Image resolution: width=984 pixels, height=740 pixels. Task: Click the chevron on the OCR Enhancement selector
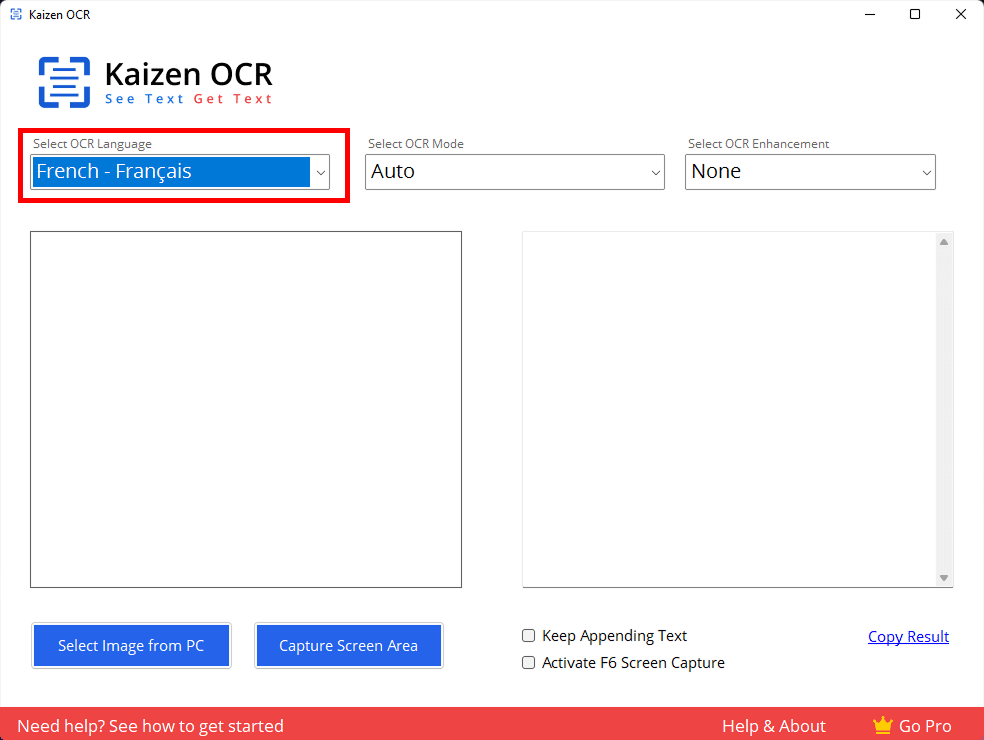pyautogui.click(x=926, y=172)
